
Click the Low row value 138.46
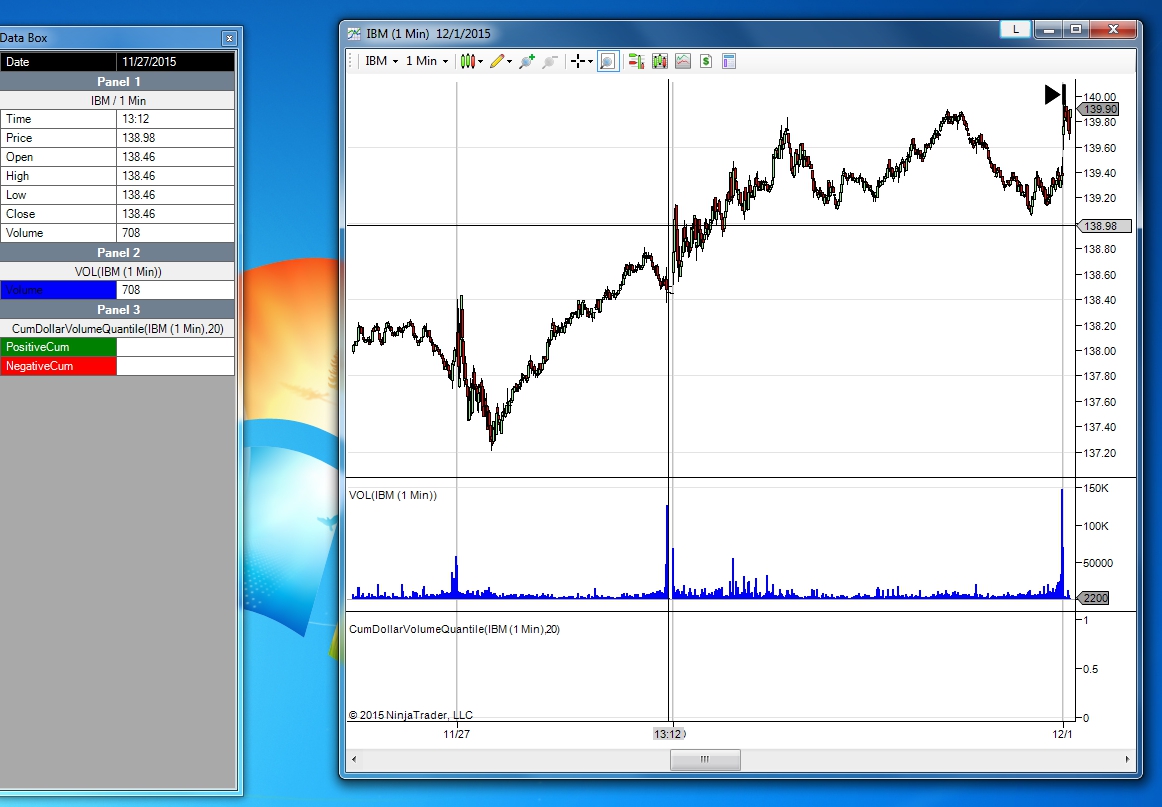click(x=176, y=195)
